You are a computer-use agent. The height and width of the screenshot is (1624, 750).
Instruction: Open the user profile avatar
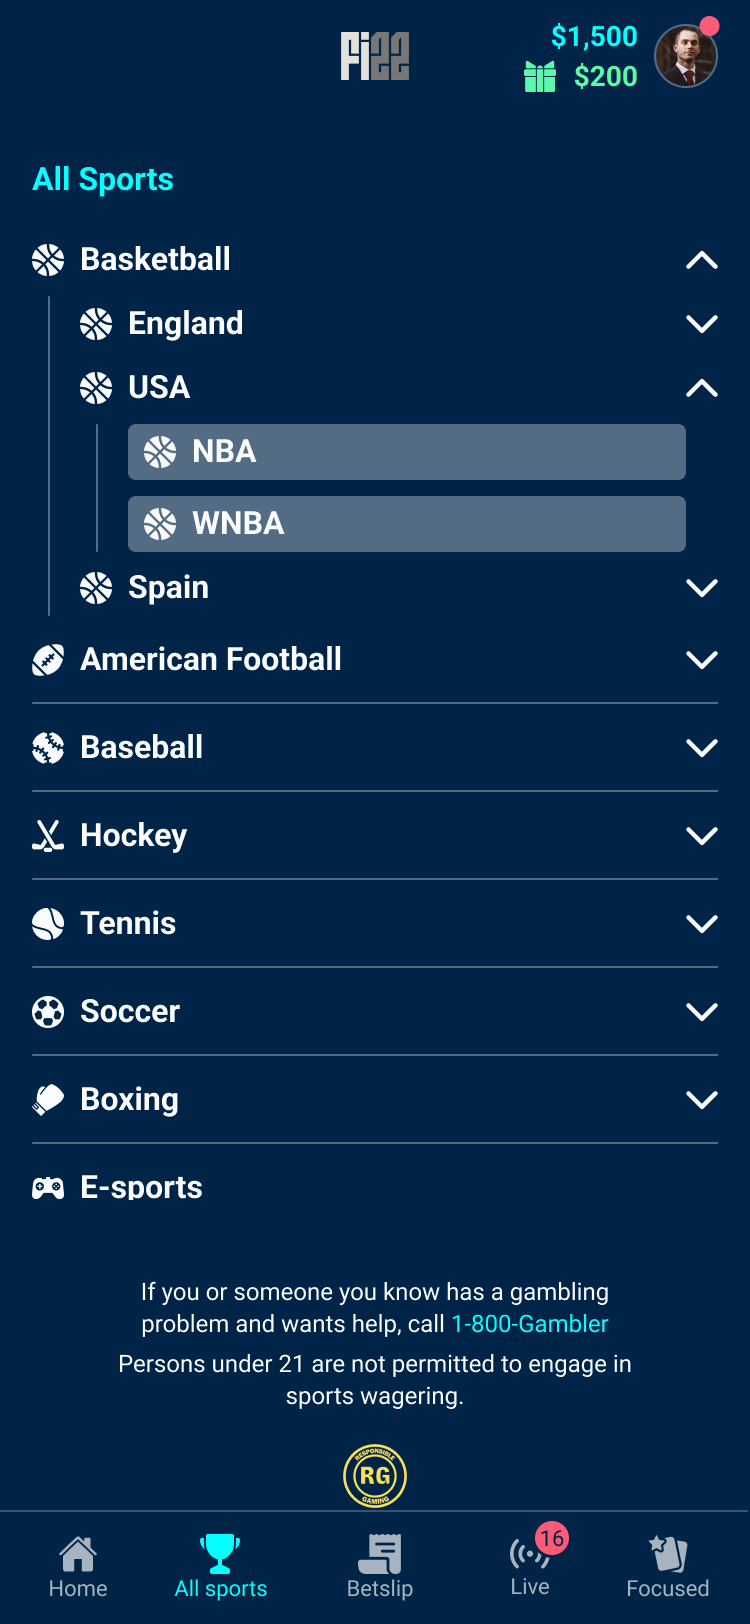[x=686, y=56]
